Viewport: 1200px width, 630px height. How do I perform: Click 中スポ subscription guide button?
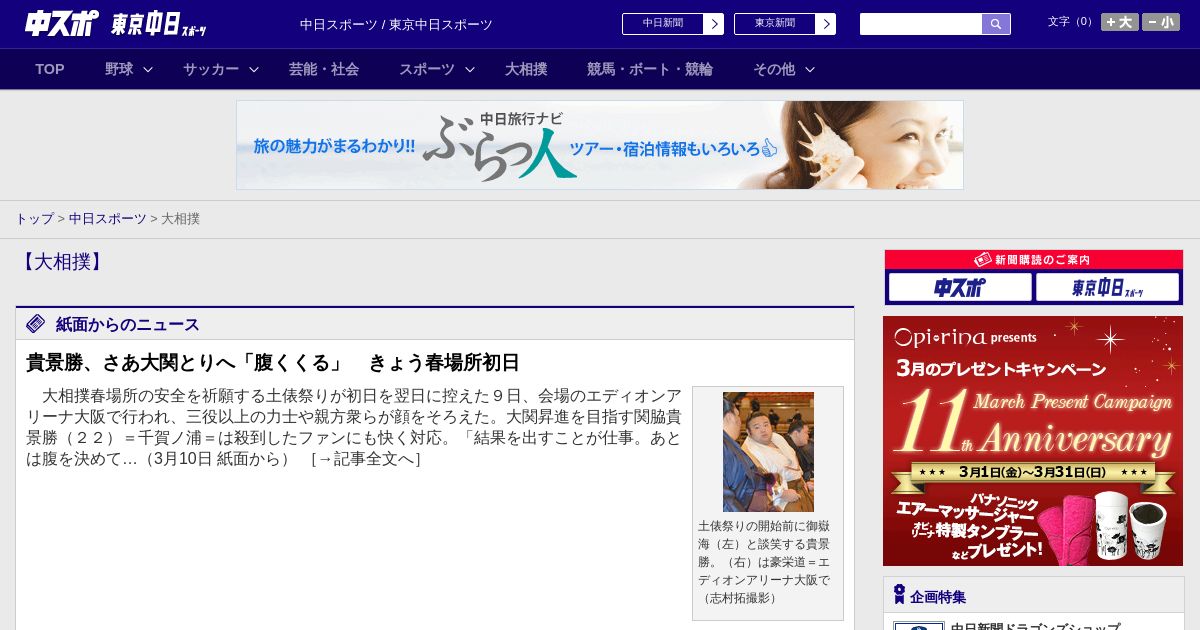tap(960, 288)
